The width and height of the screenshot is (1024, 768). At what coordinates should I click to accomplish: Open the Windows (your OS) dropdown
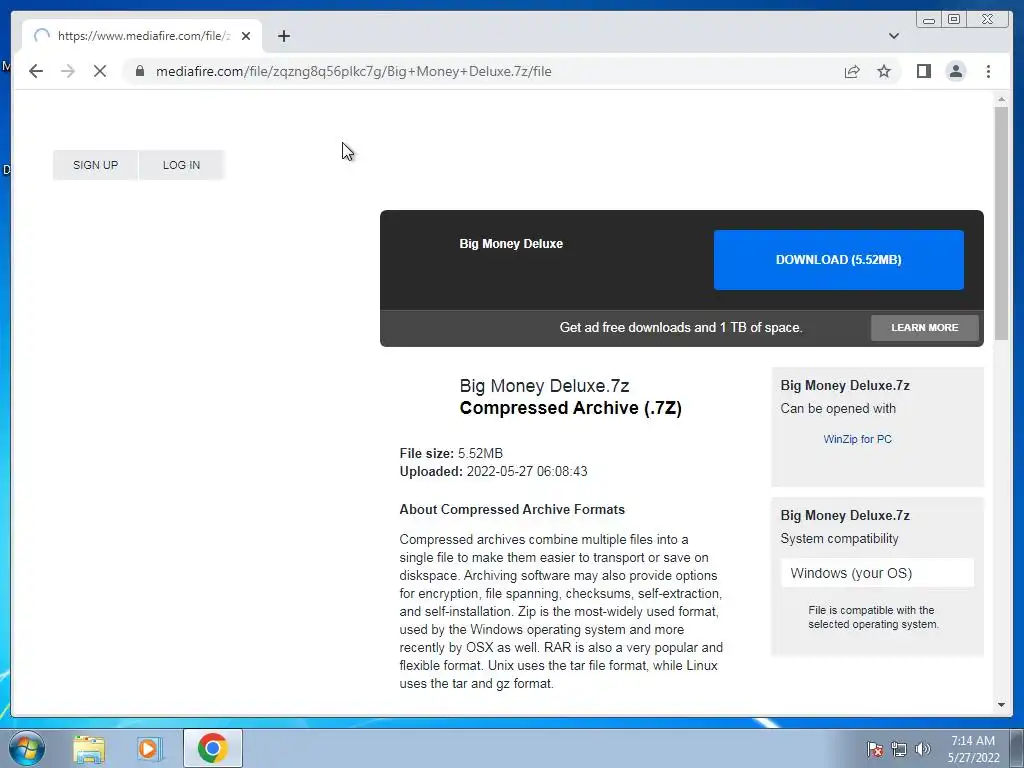pyautogui.click(x=877, y=573)
